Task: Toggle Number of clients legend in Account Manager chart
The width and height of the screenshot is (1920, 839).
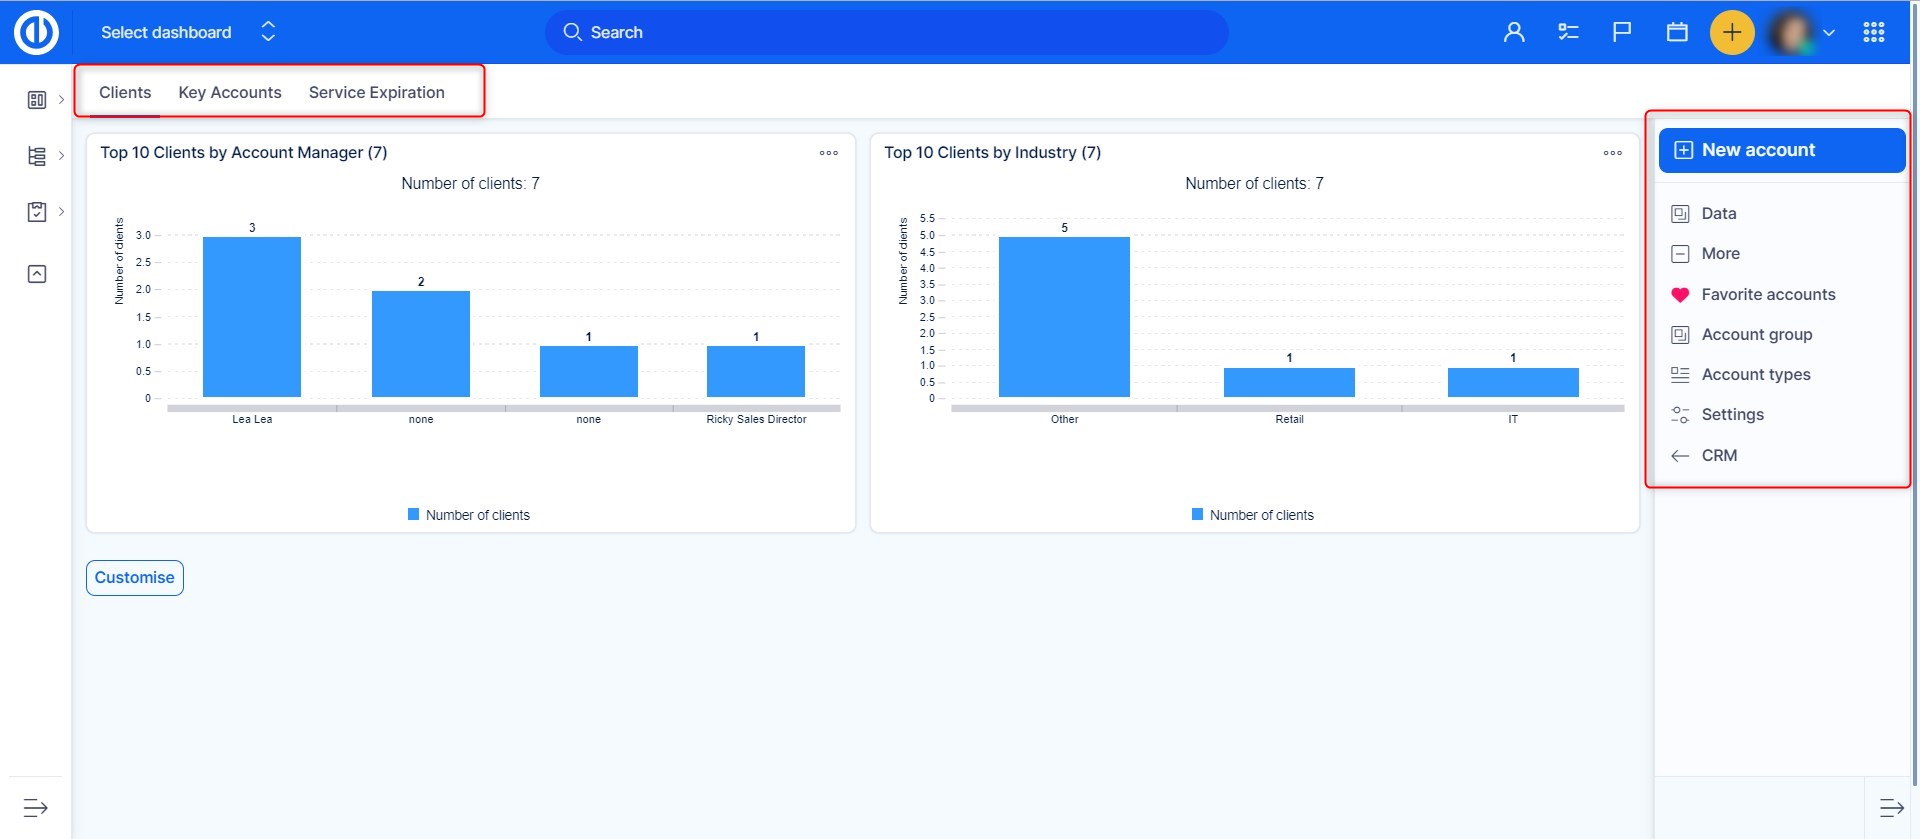Action: click(x=468, y=515)
